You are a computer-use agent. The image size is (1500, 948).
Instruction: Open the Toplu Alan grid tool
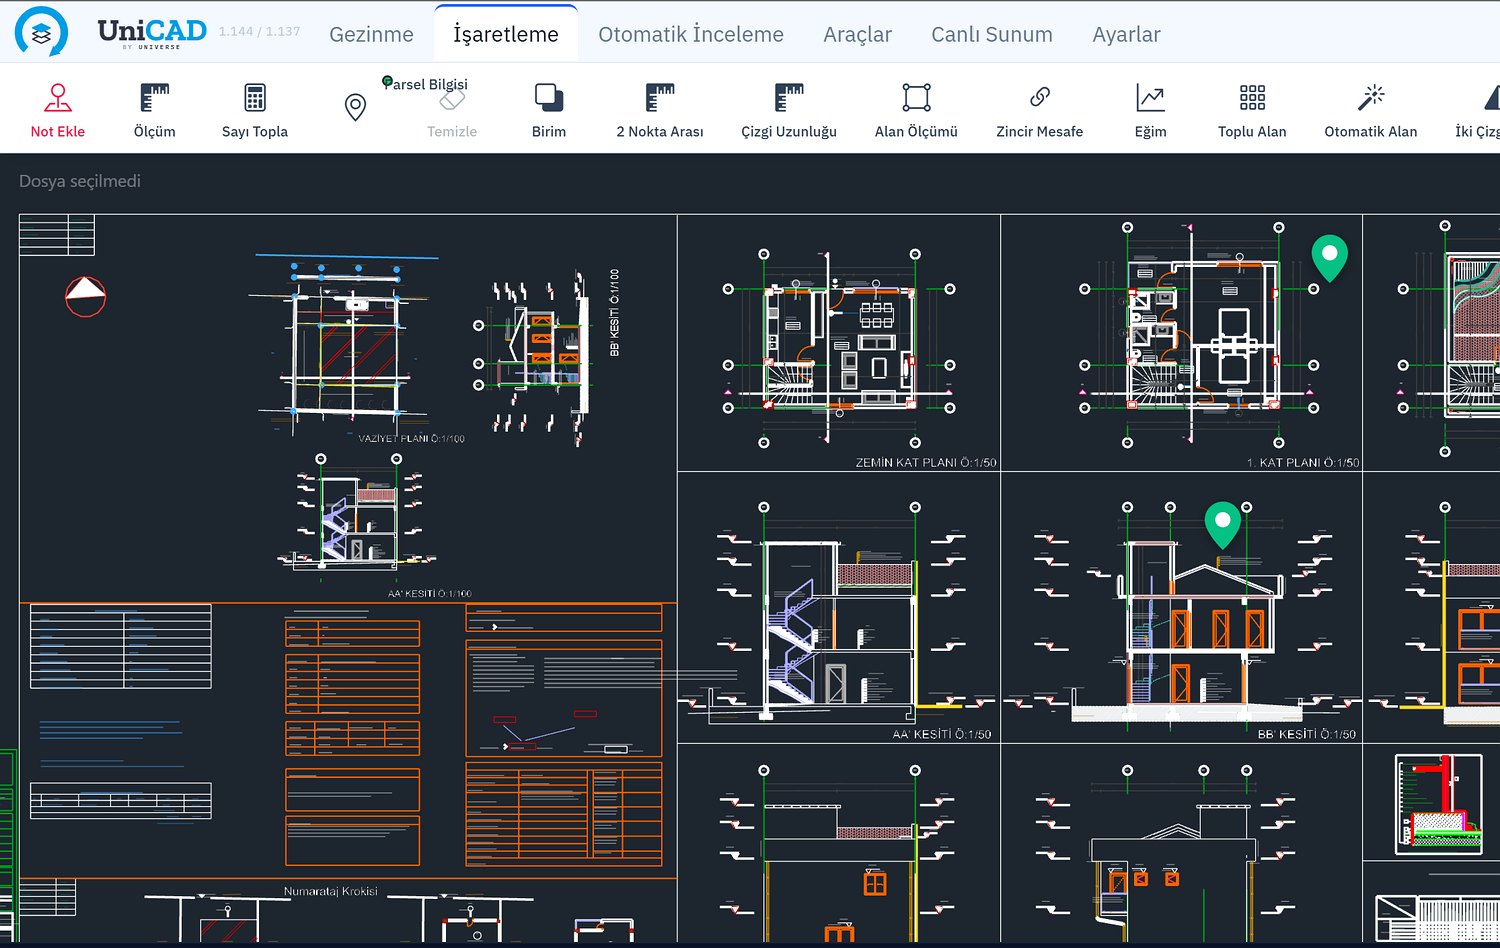coord(1252,110)
